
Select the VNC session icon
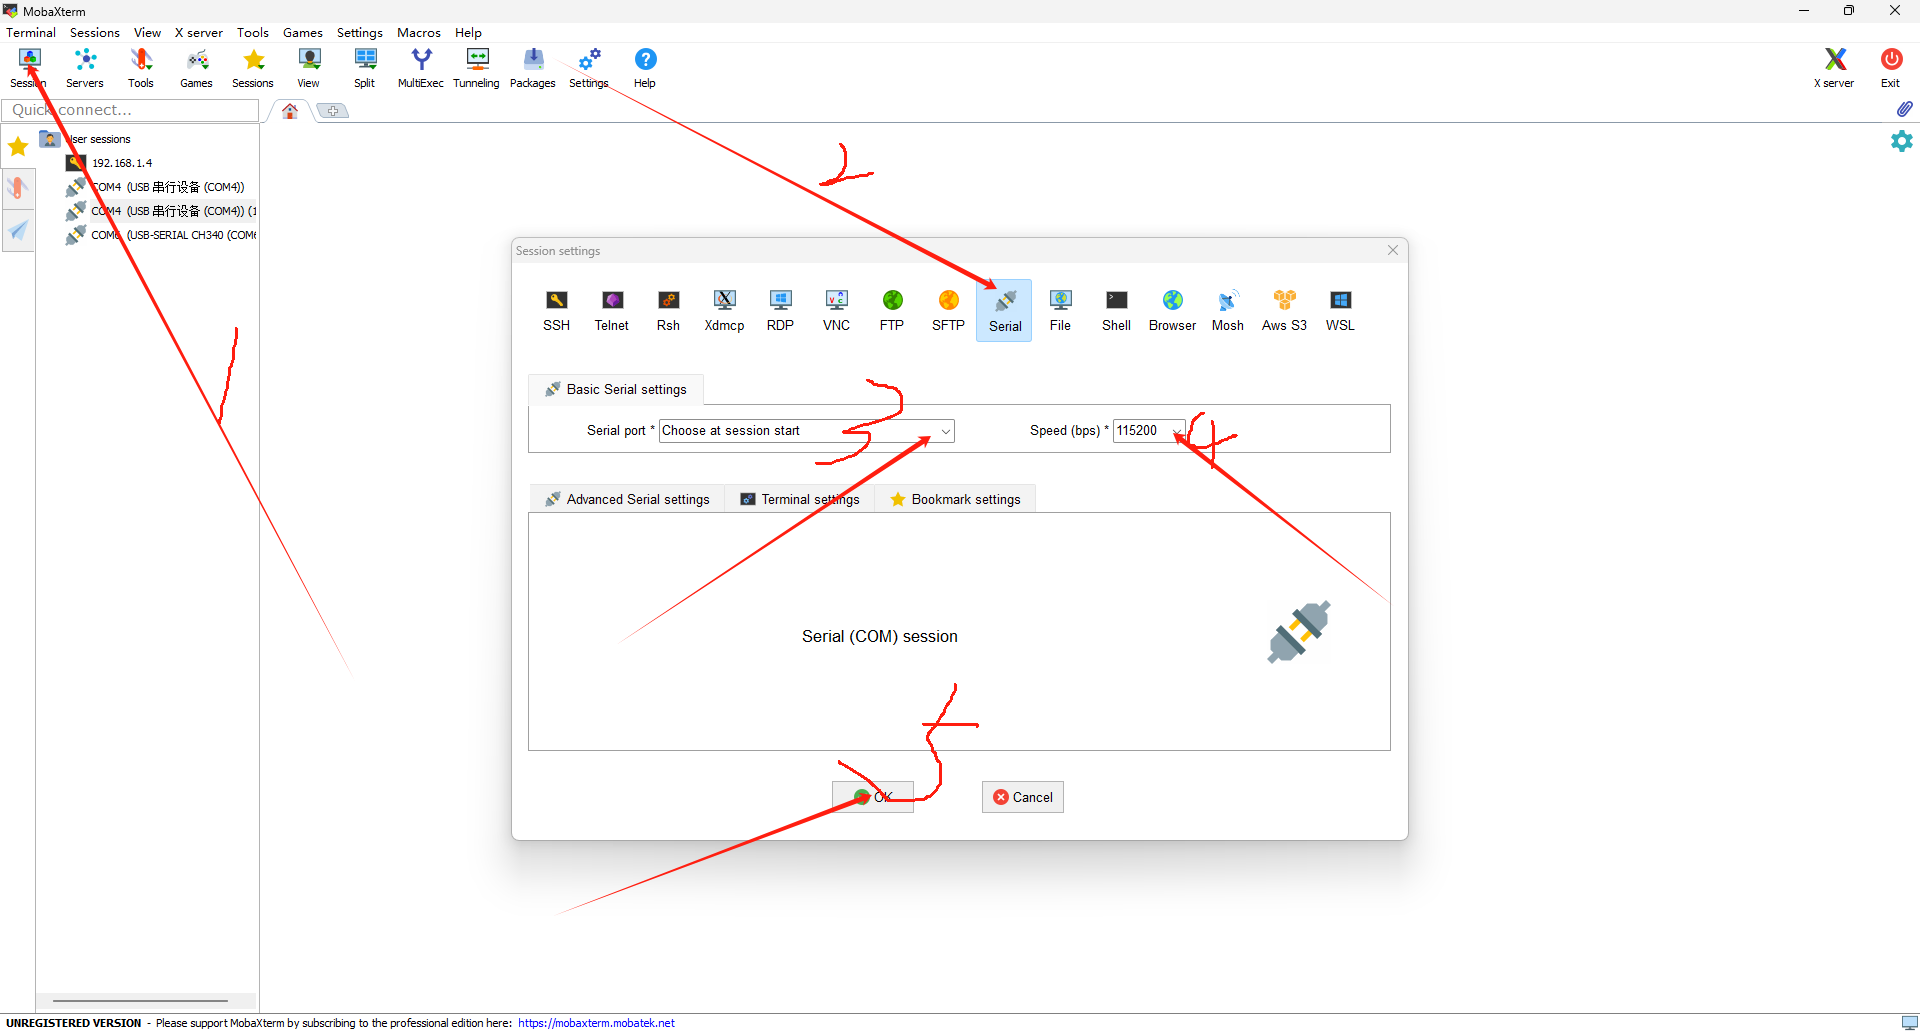836,310
